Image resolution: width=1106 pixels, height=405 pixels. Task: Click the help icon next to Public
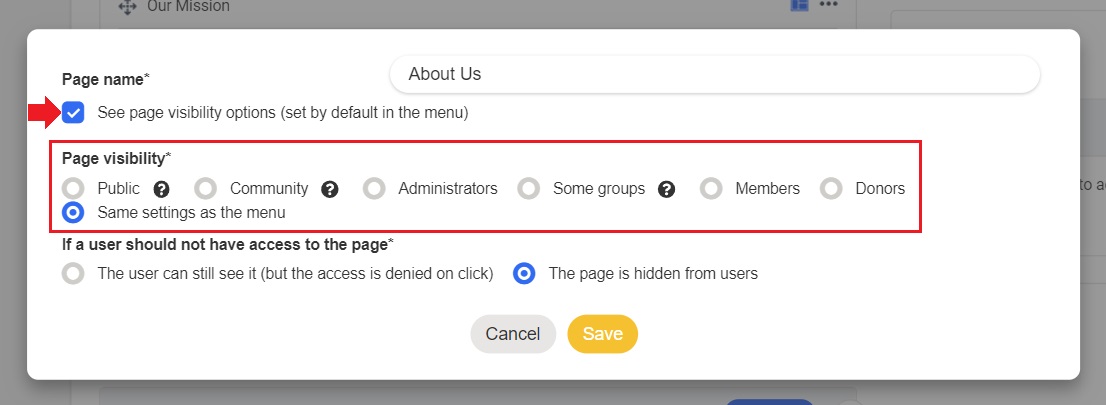click(x=160, y=188)
